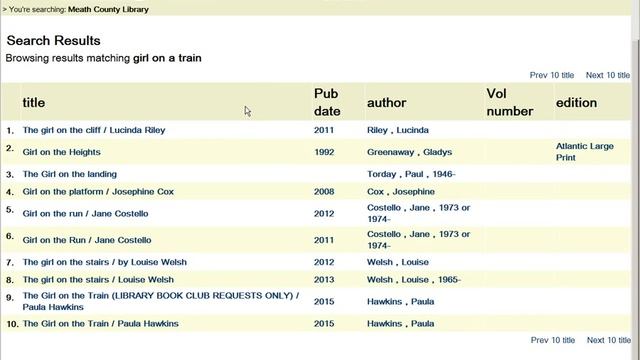Image resolution: width=640 pixels, height=360 pixels.
Task: Select 'Costello , Jane' author in row 6
Action: coord(419,240)
